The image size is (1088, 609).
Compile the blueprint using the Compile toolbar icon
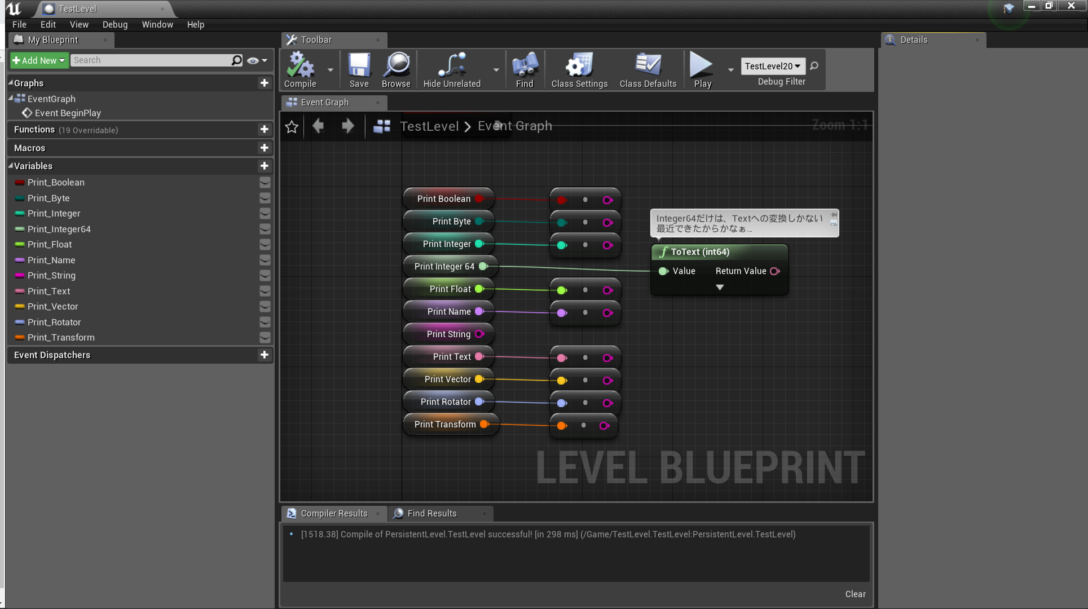pos(300,66)
